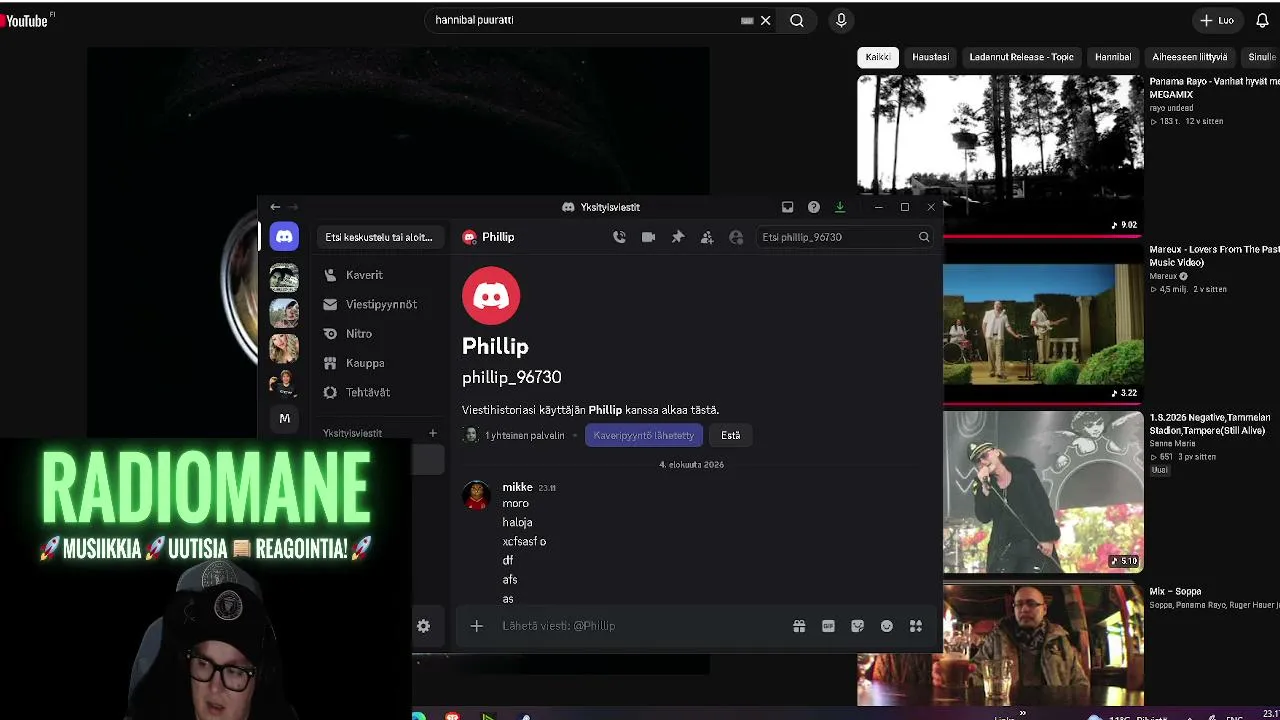Open the blonde-haired server avatar in Discord
The image size is (1280, 720).
click(284, 347)
